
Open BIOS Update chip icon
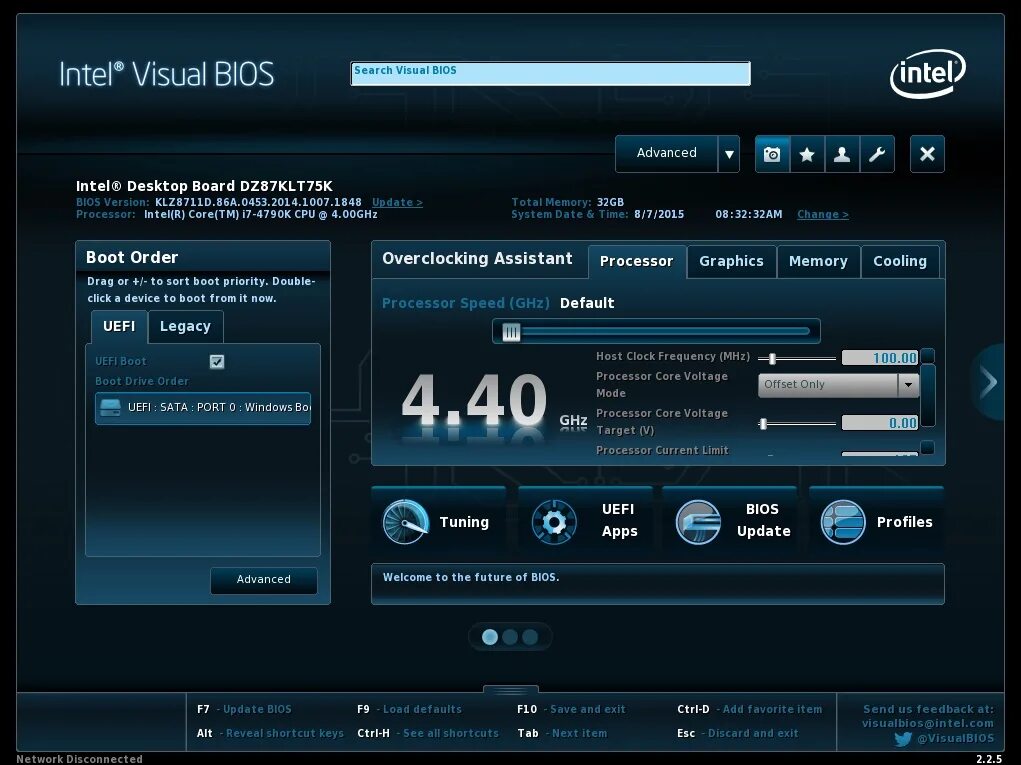point(698,522)
